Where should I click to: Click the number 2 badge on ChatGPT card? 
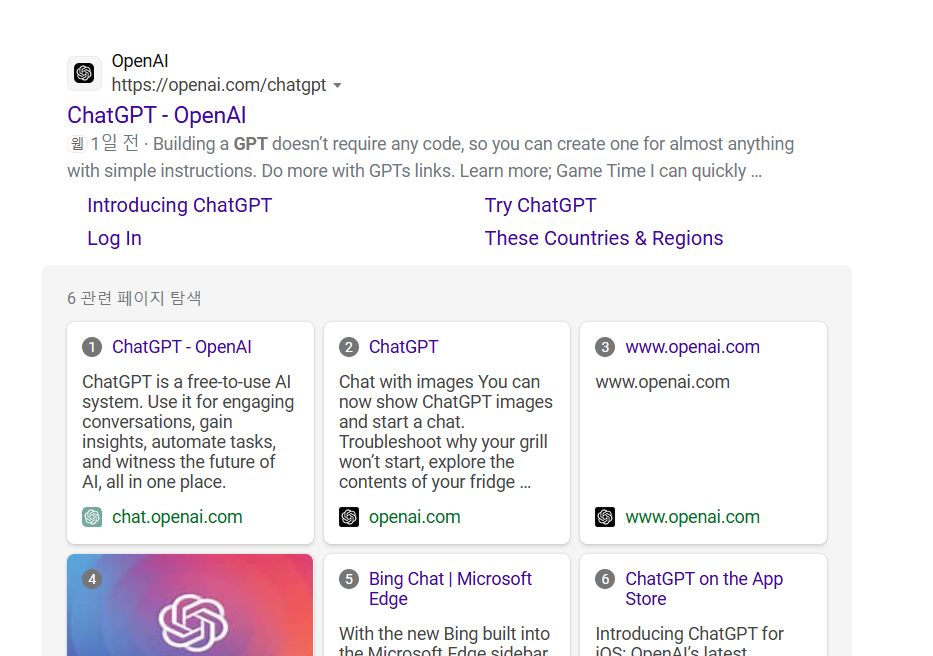[x=349, y=347]
